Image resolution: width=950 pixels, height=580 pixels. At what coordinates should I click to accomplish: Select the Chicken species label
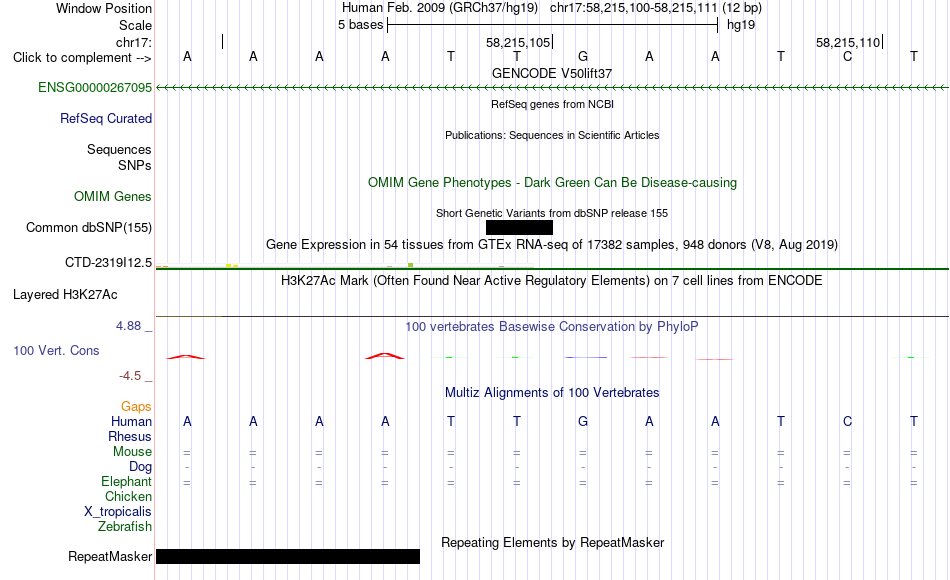[128, 497]
